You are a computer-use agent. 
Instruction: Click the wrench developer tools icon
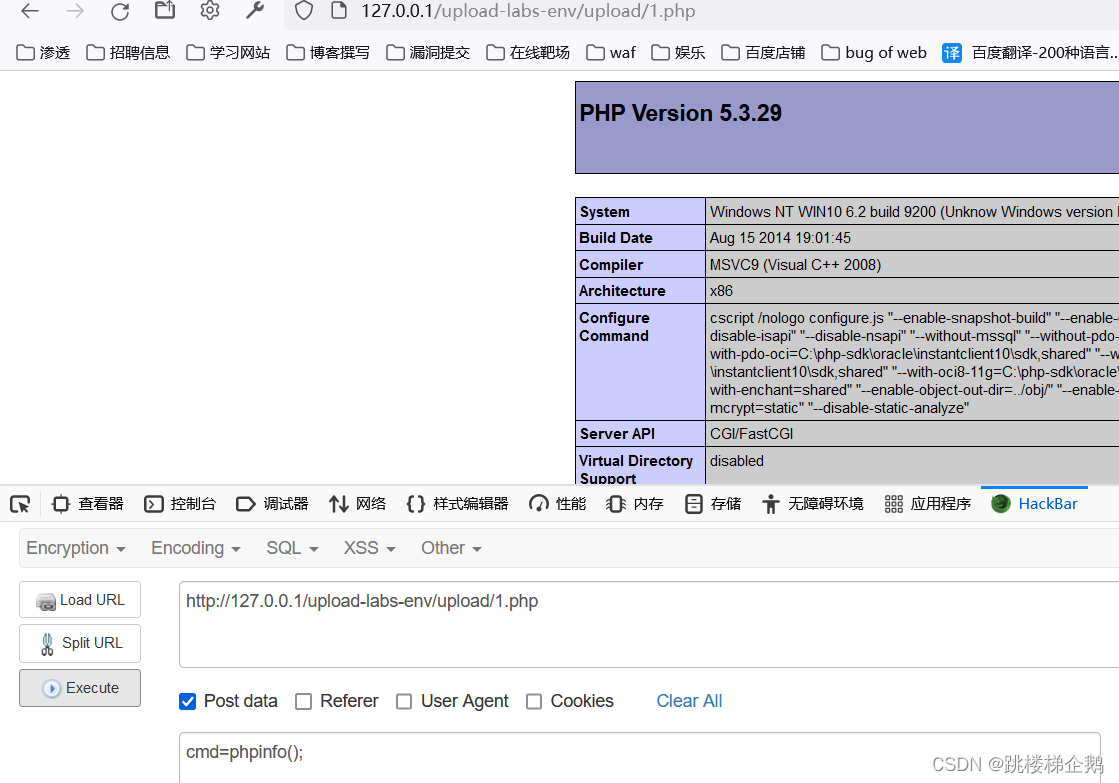click(255, 10)
